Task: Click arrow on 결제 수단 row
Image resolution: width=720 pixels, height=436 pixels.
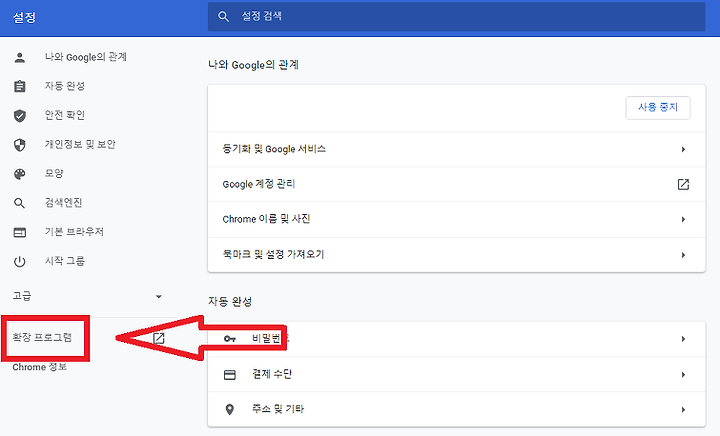Action: [x=683, y=375]
